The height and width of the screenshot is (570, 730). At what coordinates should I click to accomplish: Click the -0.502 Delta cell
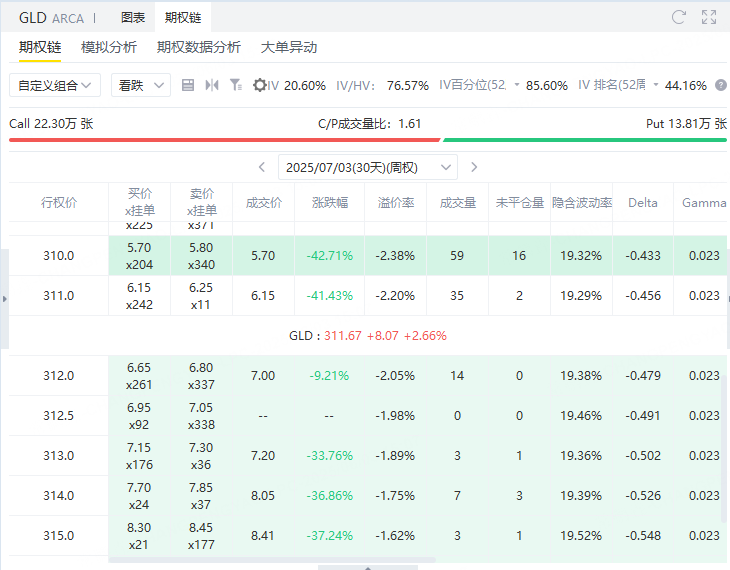coord(643,456)
